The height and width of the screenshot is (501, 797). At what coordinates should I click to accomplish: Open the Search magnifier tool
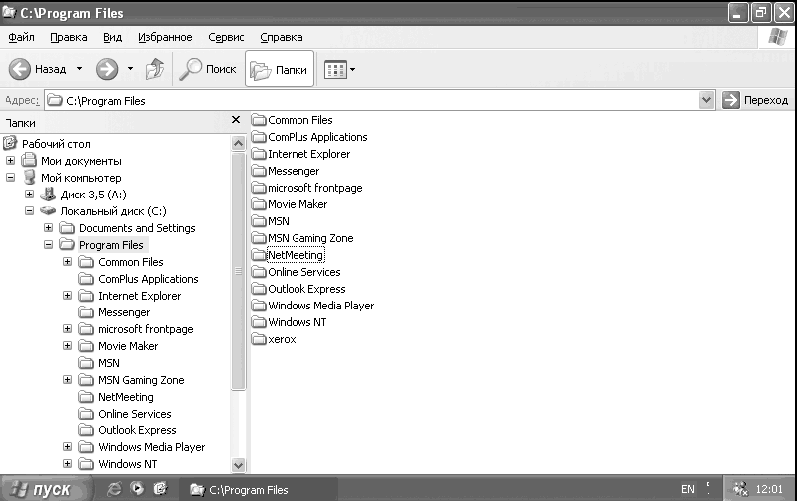pos(191,69)
